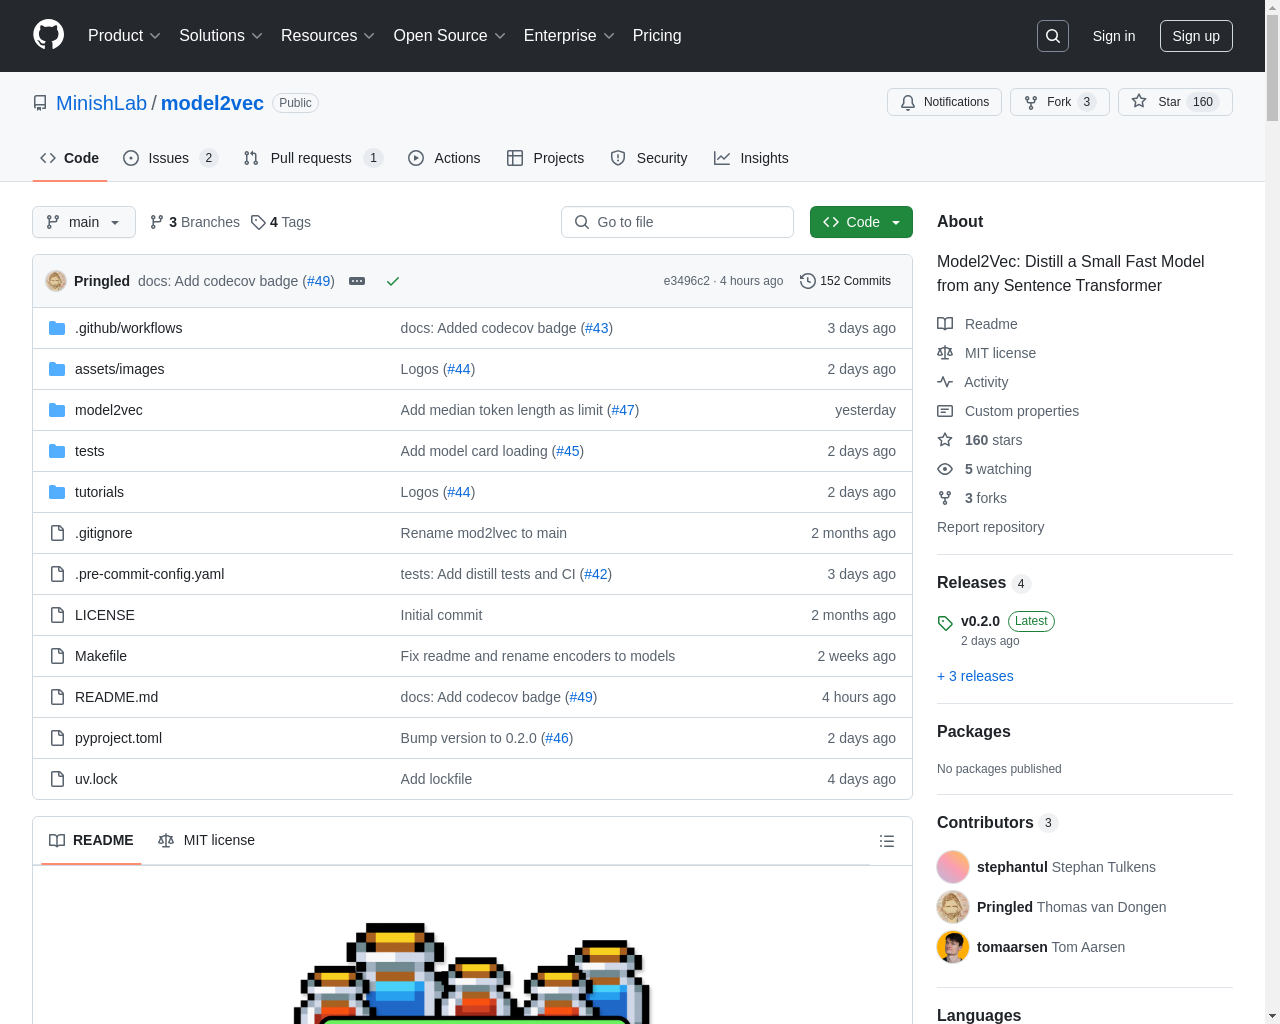
Task: Select the MIT license tab beside README
Action: (x=206, y=840)
